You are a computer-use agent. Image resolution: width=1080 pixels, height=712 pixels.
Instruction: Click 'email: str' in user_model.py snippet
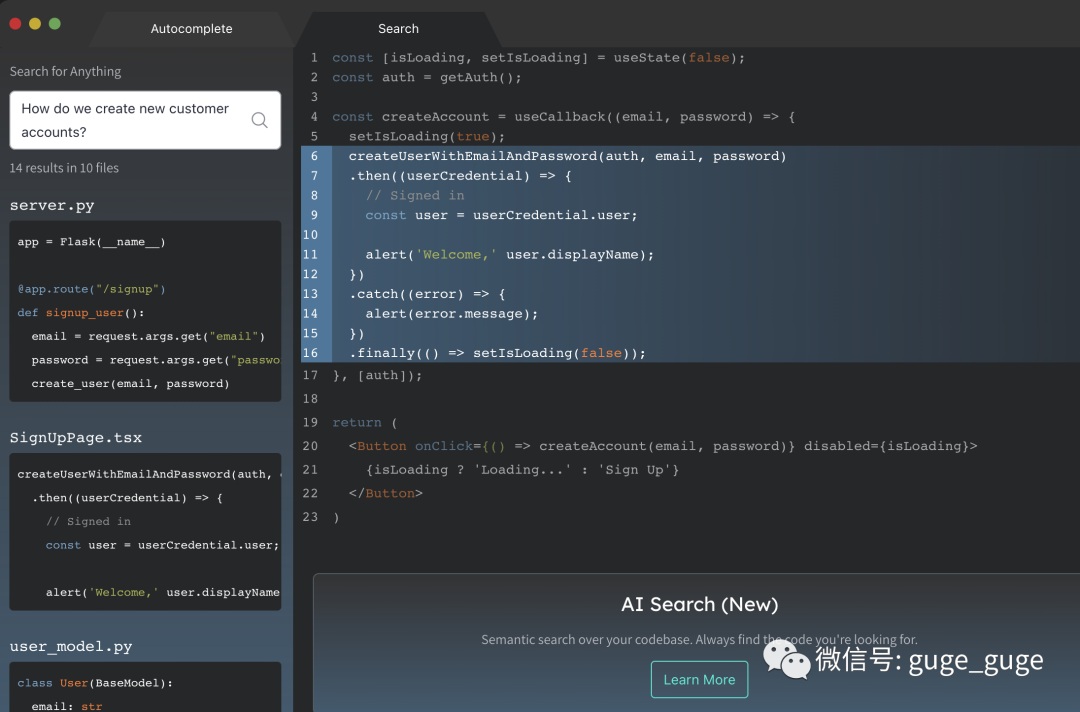tap(67, 706)
